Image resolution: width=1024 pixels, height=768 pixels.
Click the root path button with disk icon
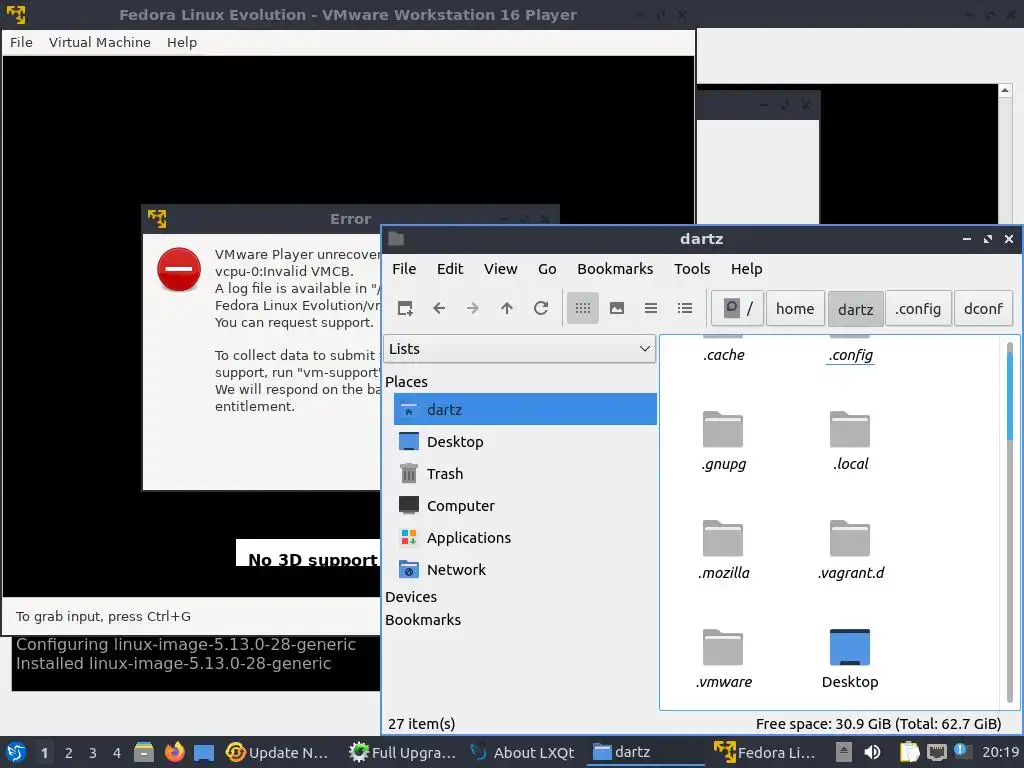pos(737,308)
